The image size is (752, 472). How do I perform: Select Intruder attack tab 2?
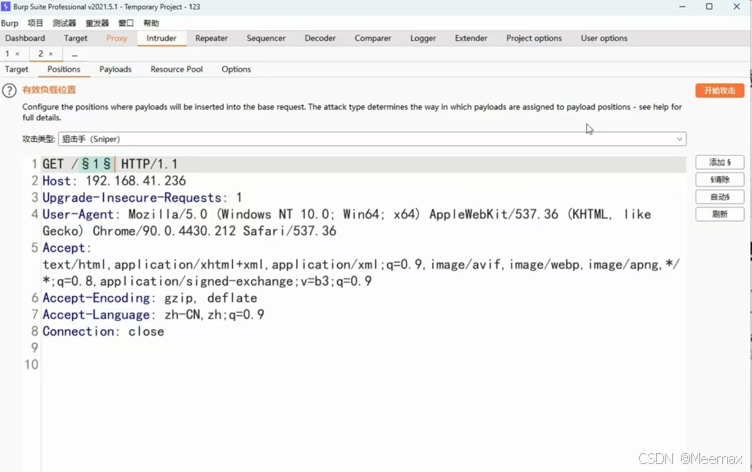41,54
